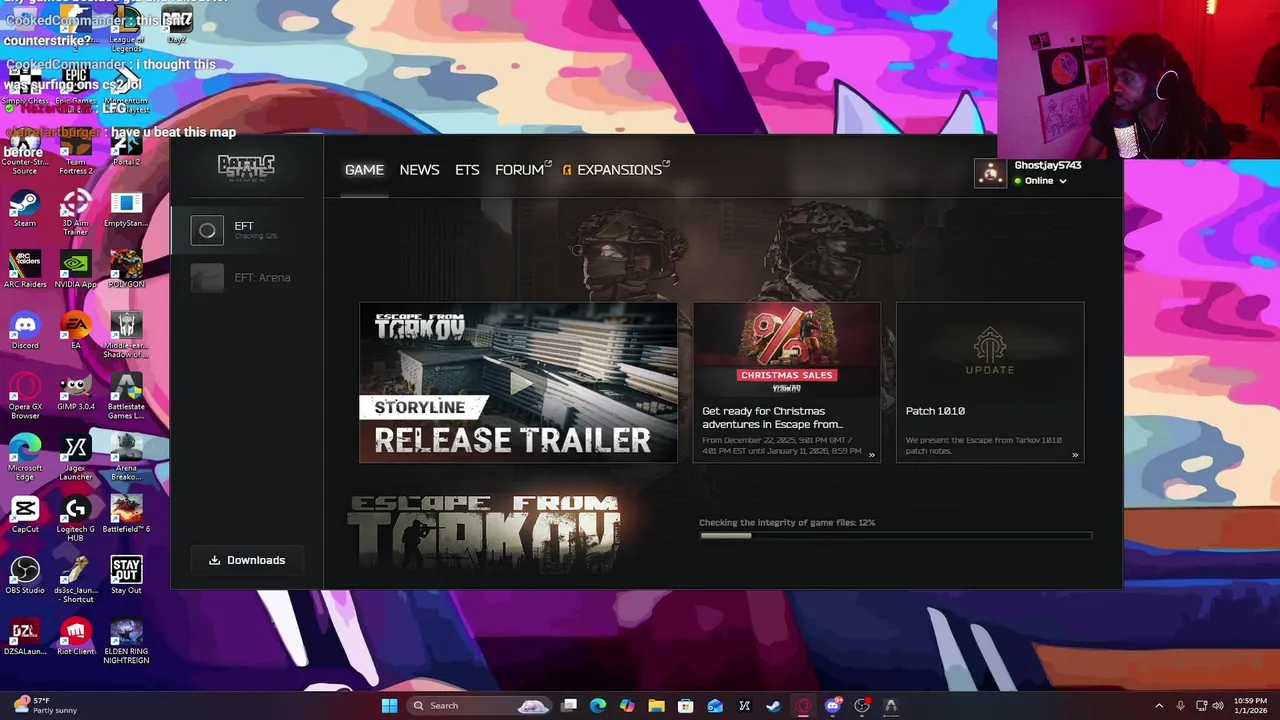
Task: Open POLYGON desktop shortcut
Action: pos(126,270)
